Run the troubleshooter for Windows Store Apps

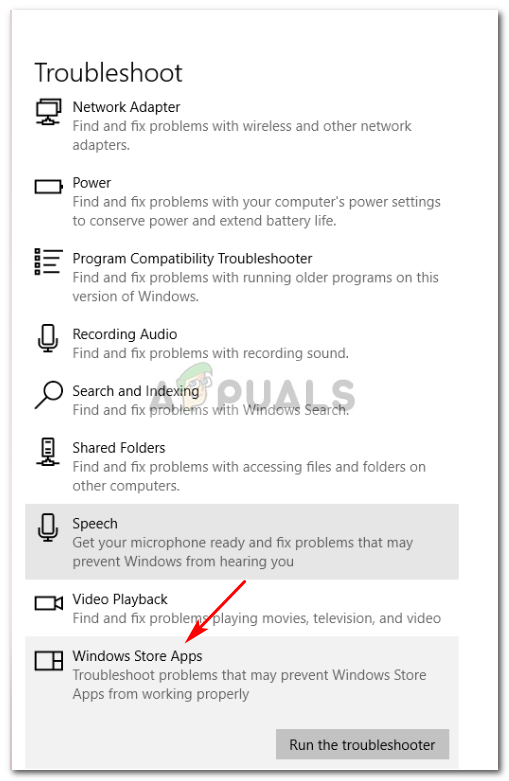pos(362,744)
